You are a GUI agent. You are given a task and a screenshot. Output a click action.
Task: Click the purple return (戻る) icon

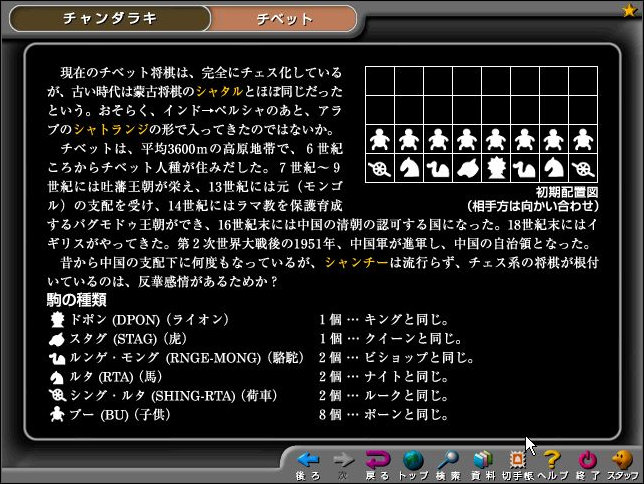click(378, 460)
